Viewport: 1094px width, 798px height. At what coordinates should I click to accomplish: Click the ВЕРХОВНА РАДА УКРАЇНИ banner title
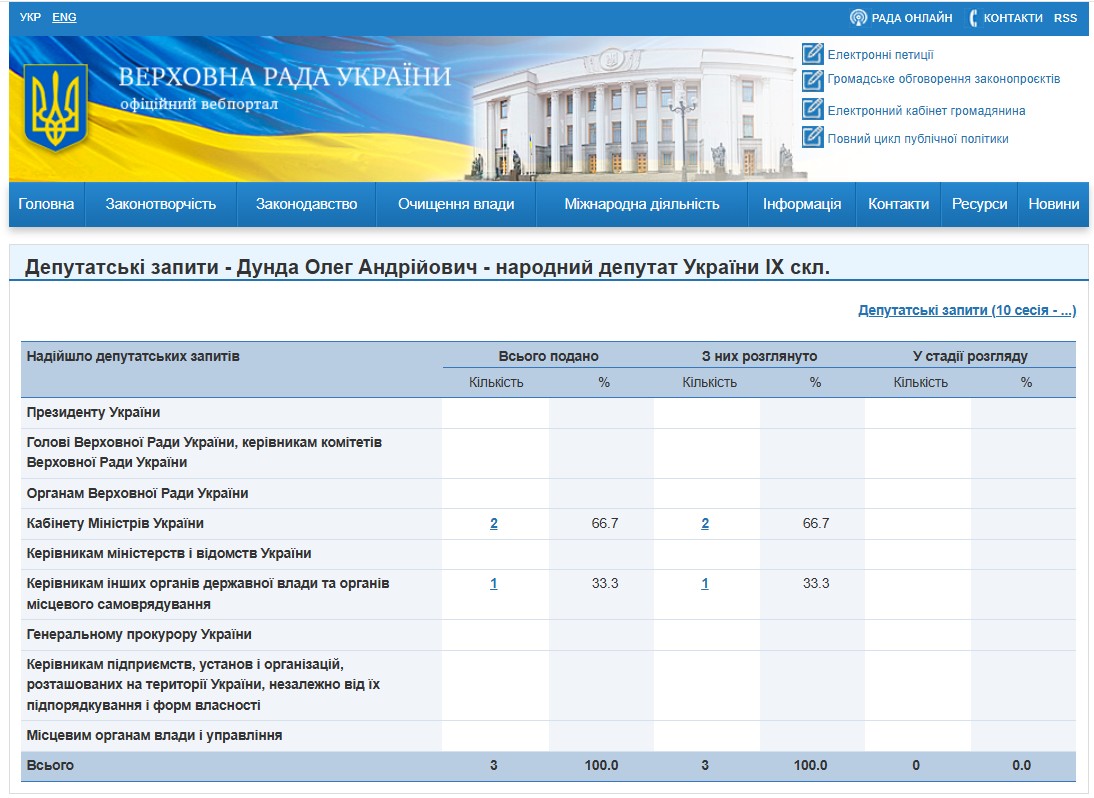(285, 76)
